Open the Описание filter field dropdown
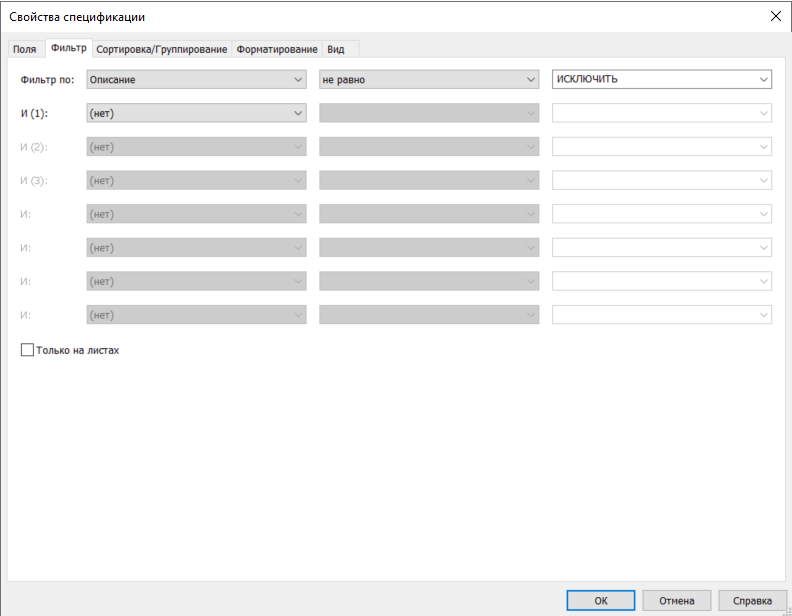 [196, 80]
